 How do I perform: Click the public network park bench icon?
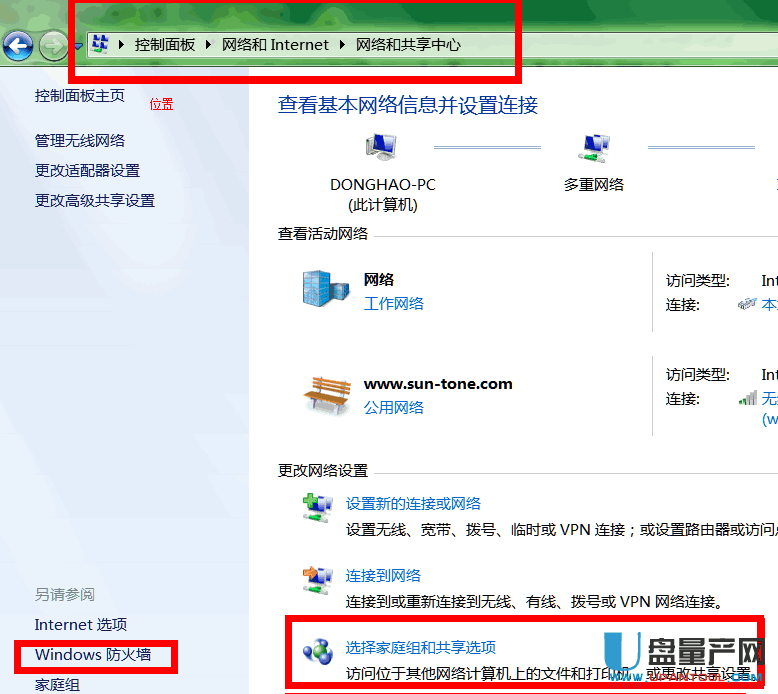click(x=327, y=395)
